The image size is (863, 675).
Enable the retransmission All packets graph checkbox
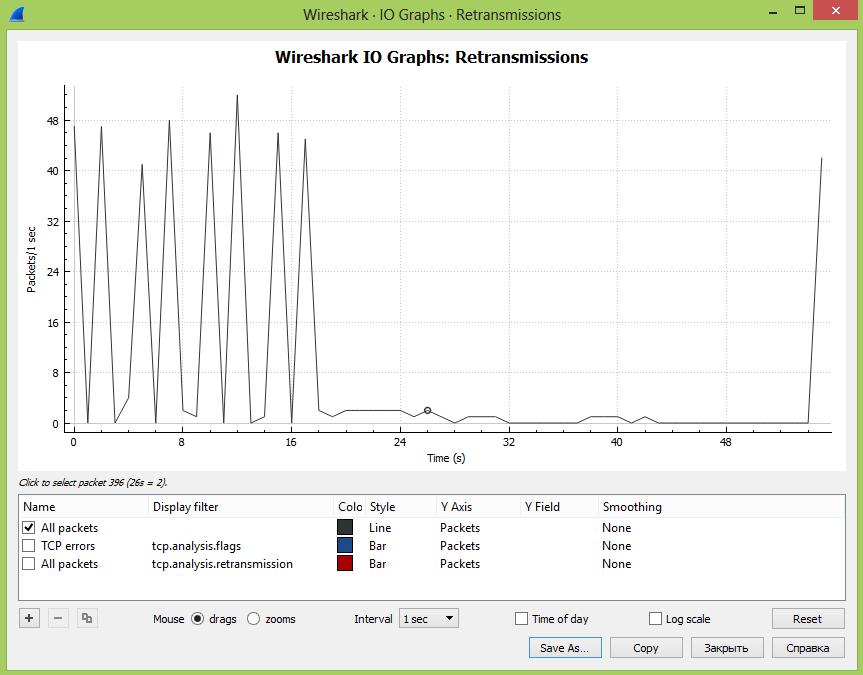point(28,564)
